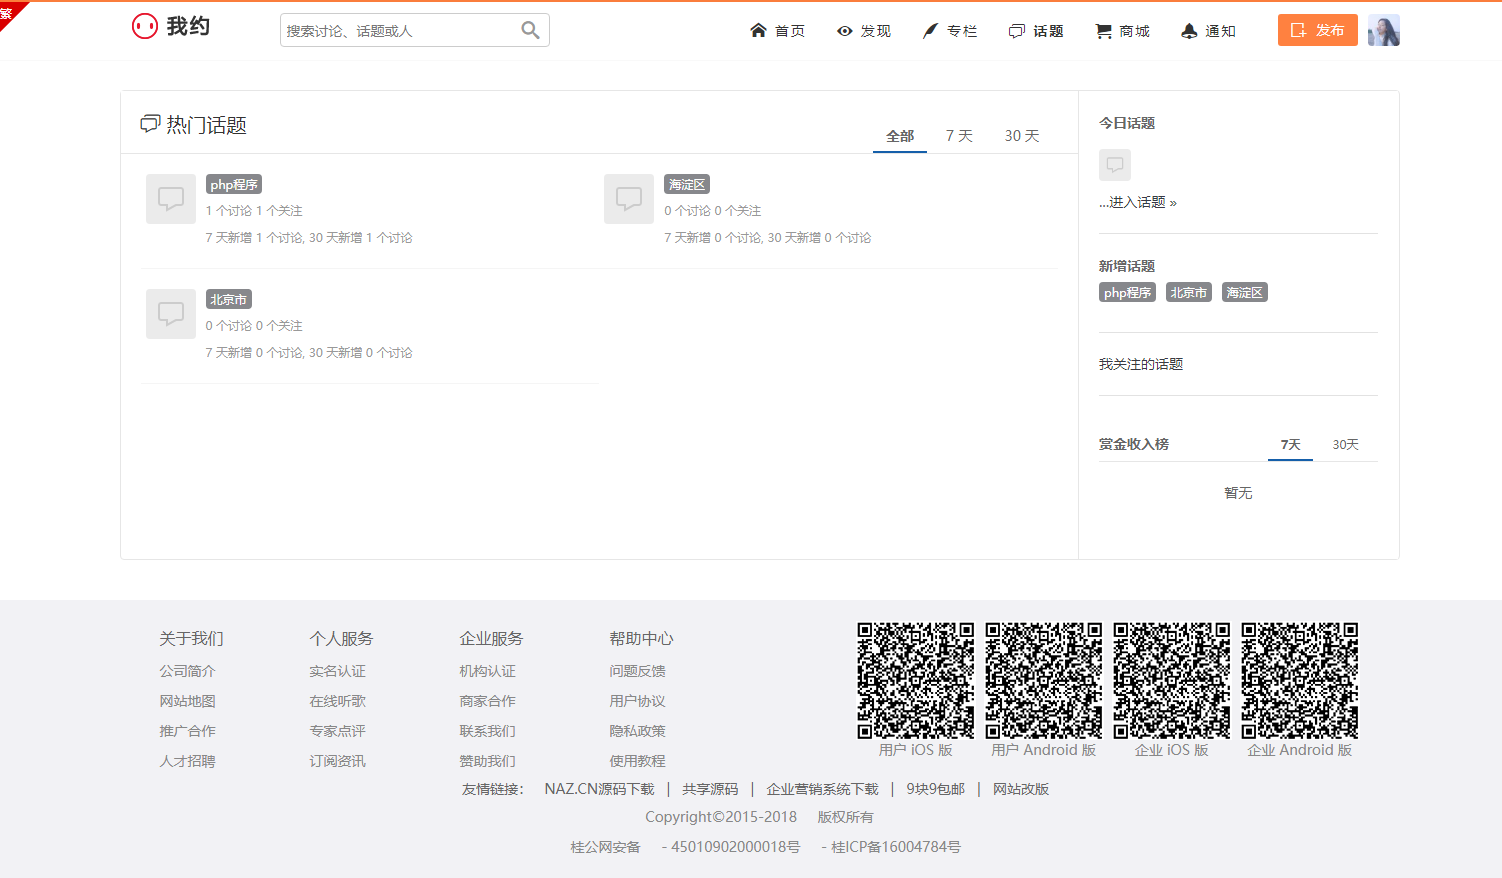Switch hot topics to 30 天 tab
Viewport: 1502px width, 878px height.
tap(1022, 136)
